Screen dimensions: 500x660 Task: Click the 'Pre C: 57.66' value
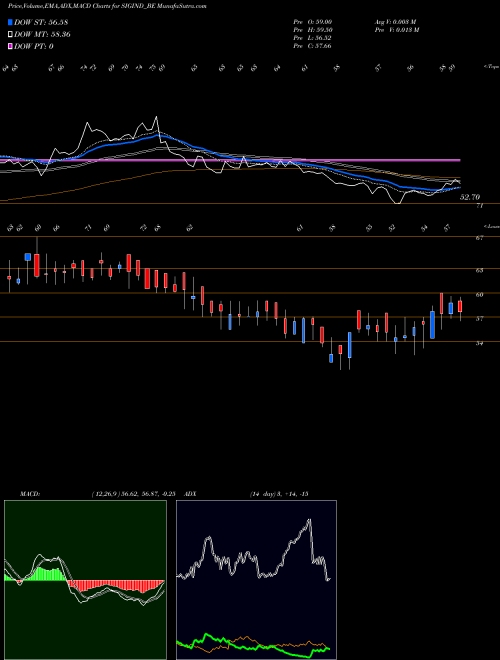pyautogui.click(x=312, y=46)
